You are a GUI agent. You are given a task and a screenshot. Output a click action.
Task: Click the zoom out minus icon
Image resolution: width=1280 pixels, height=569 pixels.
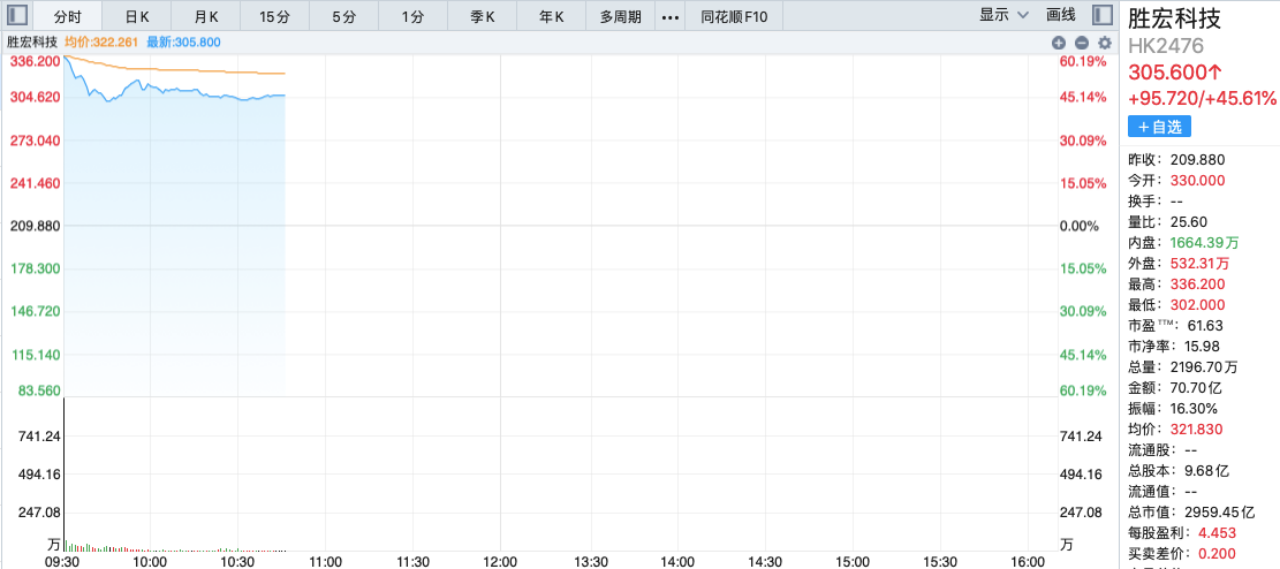(1081, 43)
